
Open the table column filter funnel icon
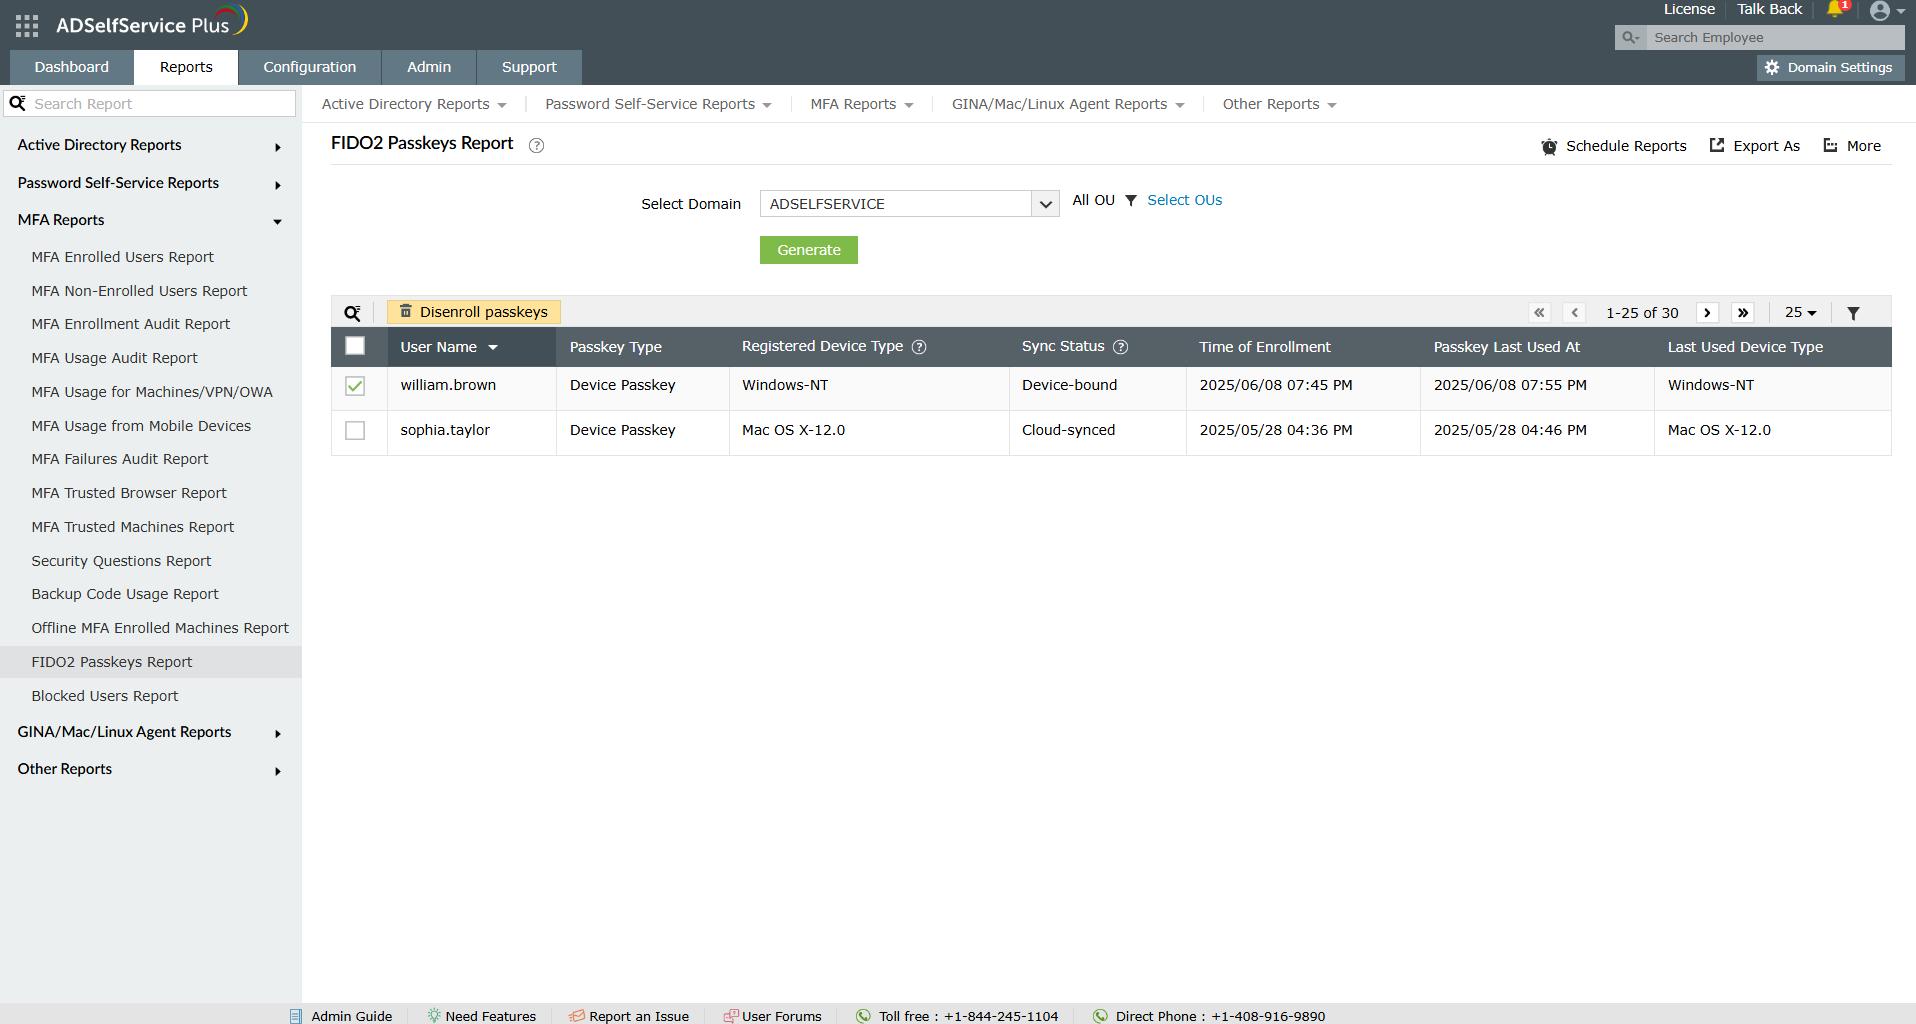tap(1853, 313)
